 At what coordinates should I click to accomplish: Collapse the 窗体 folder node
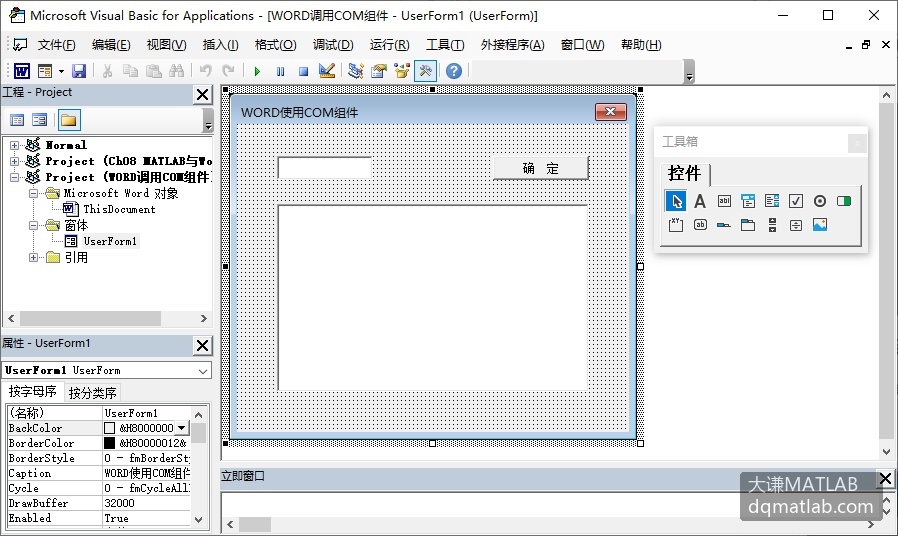[33, 226]
